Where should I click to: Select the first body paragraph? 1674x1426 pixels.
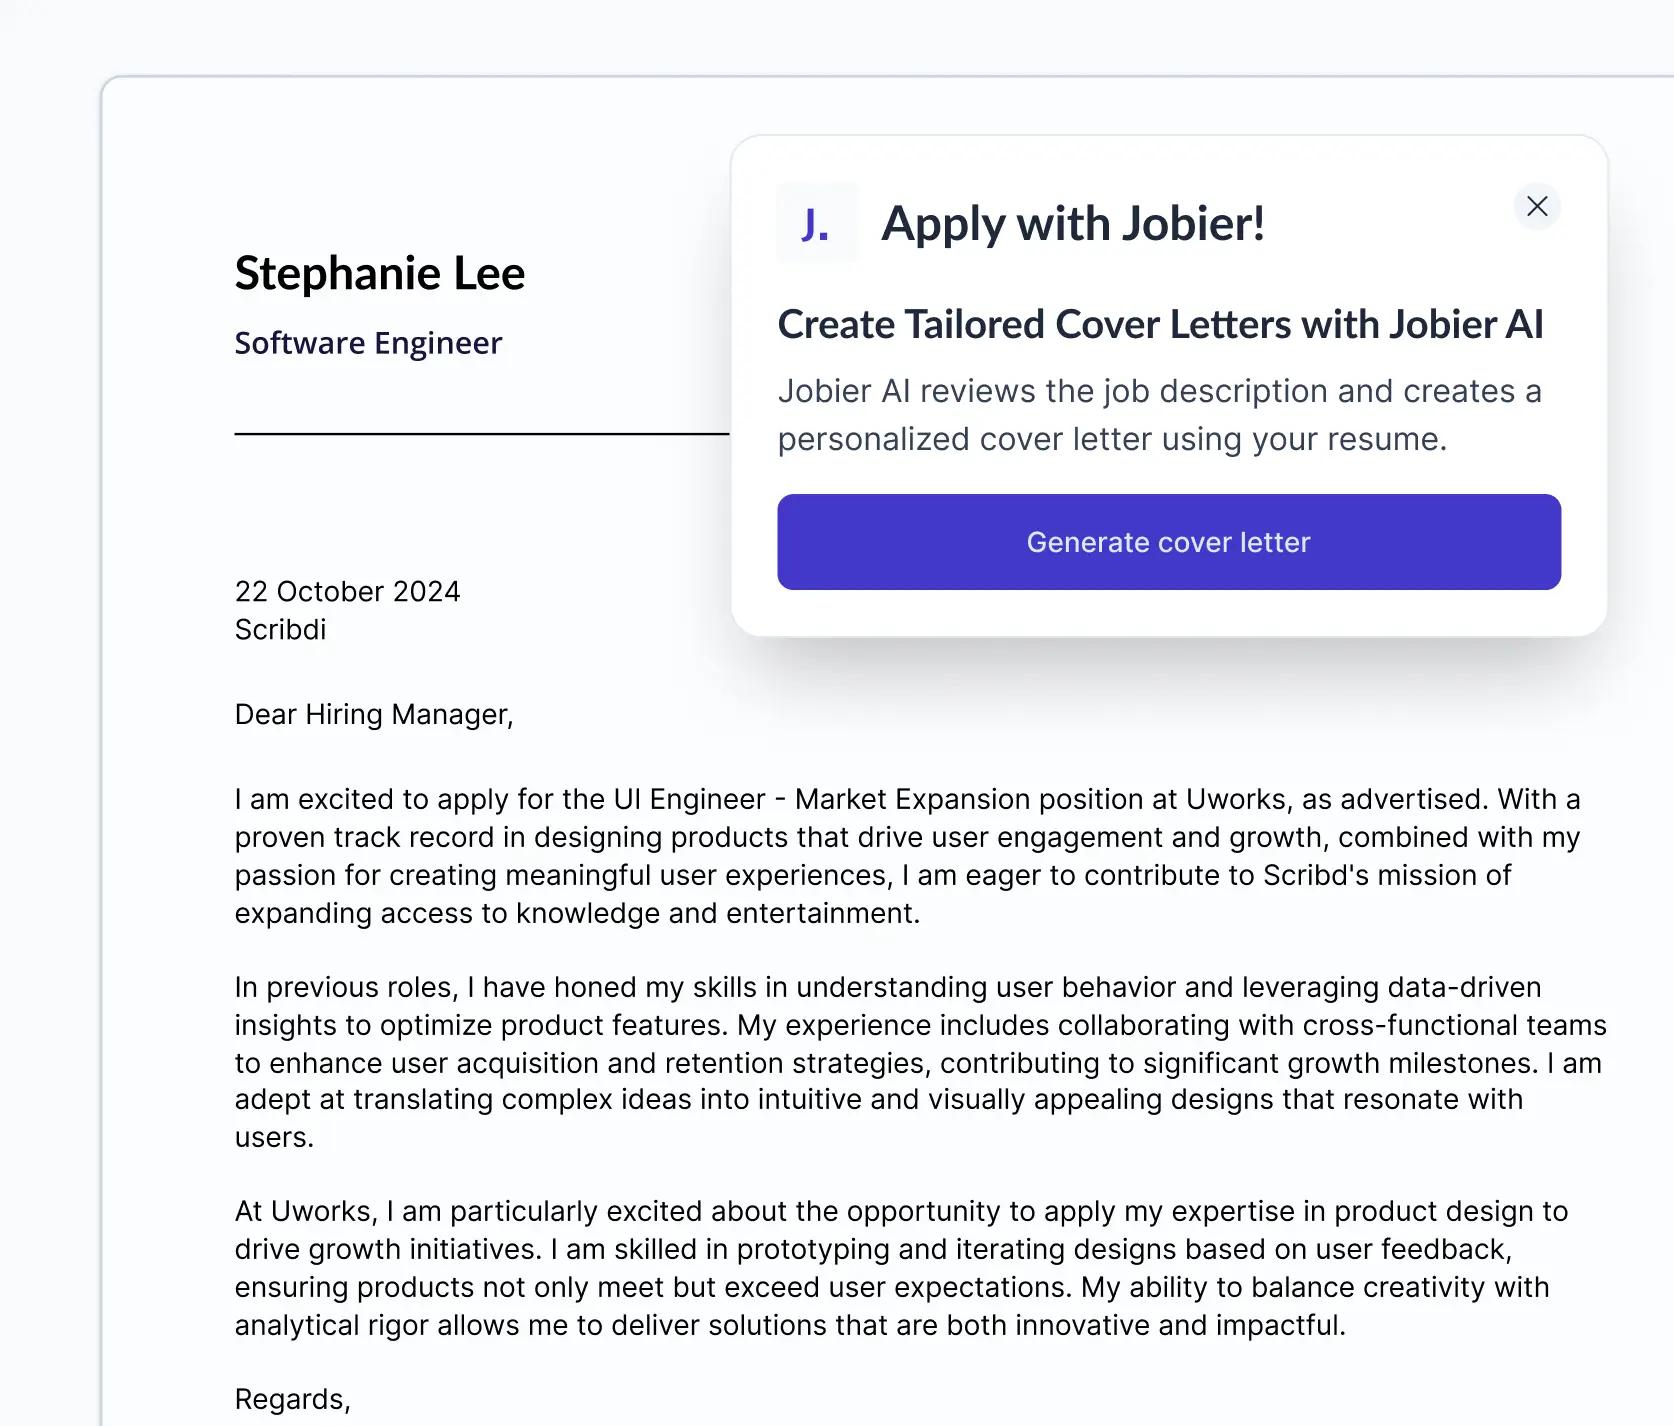coord(900,856)
